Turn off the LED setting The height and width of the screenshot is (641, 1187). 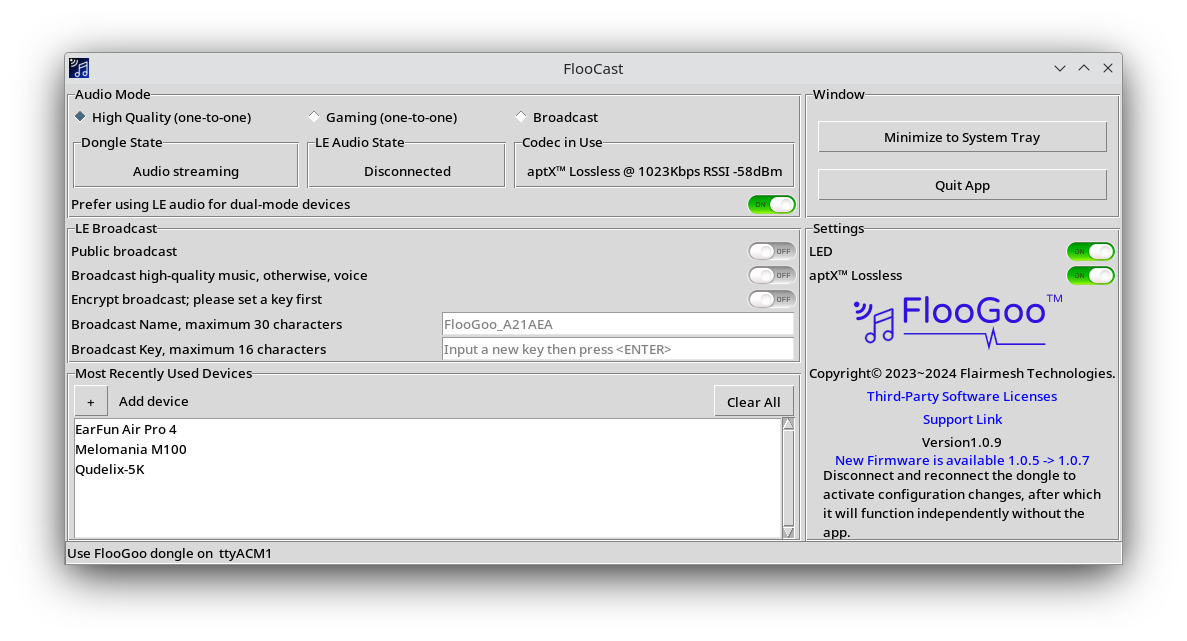1090,251
